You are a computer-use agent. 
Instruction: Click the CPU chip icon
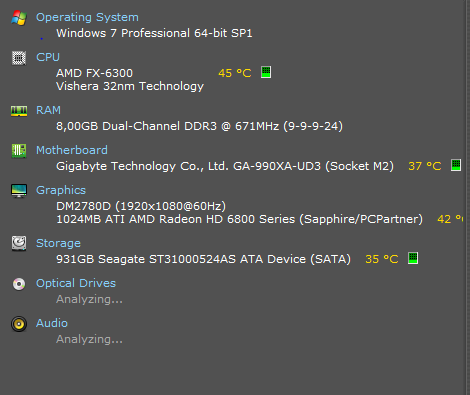19,58
